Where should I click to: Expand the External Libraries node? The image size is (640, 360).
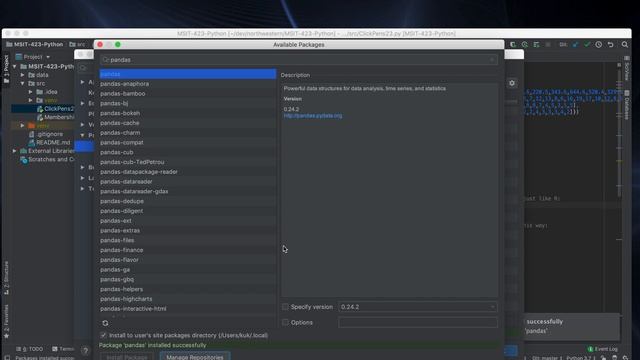(15, 151)
